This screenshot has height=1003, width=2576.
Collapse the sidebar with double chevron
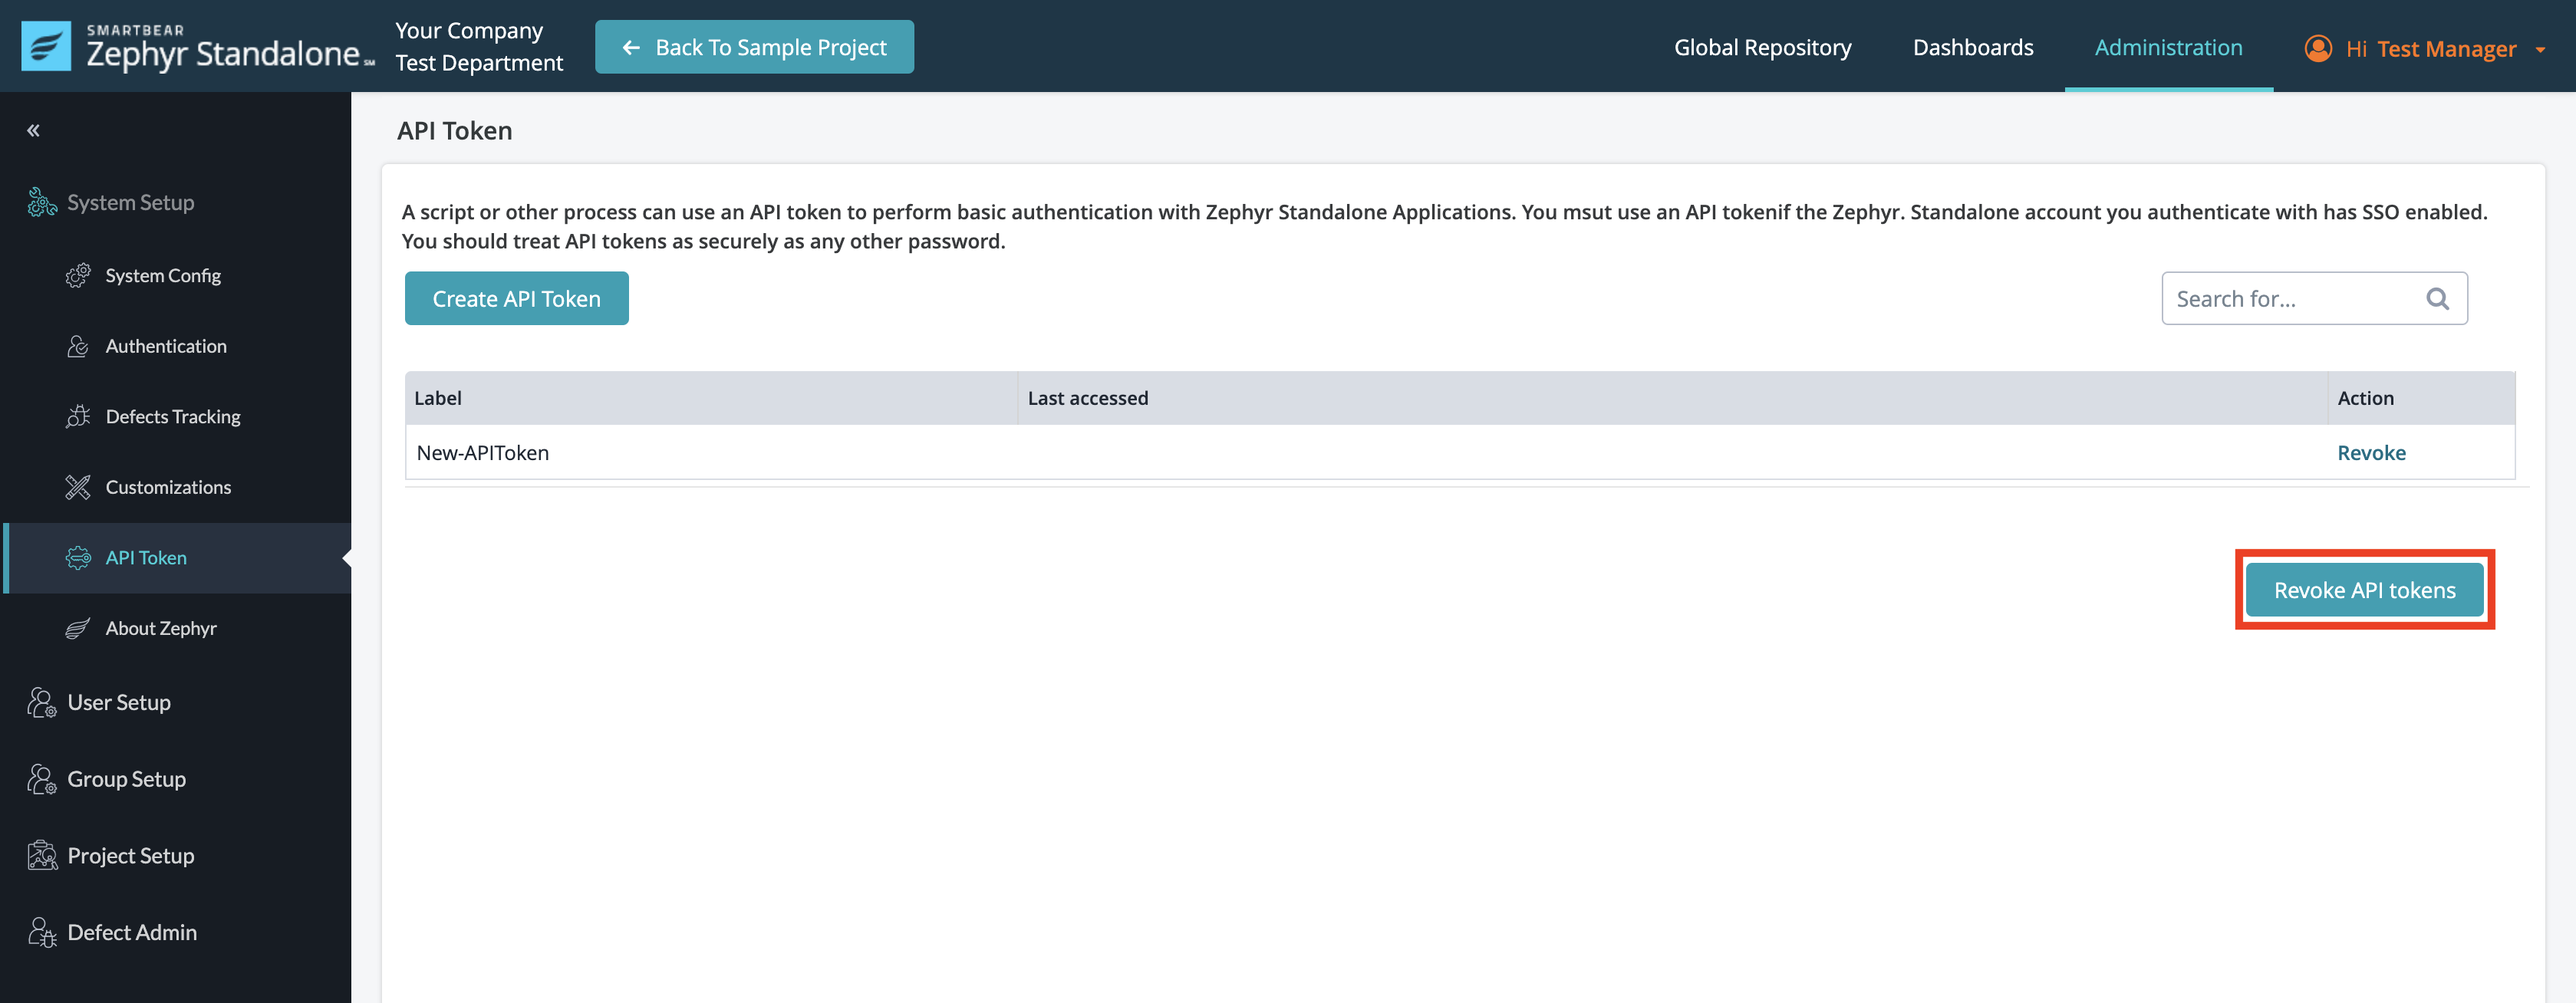click(x=33, y=130)
